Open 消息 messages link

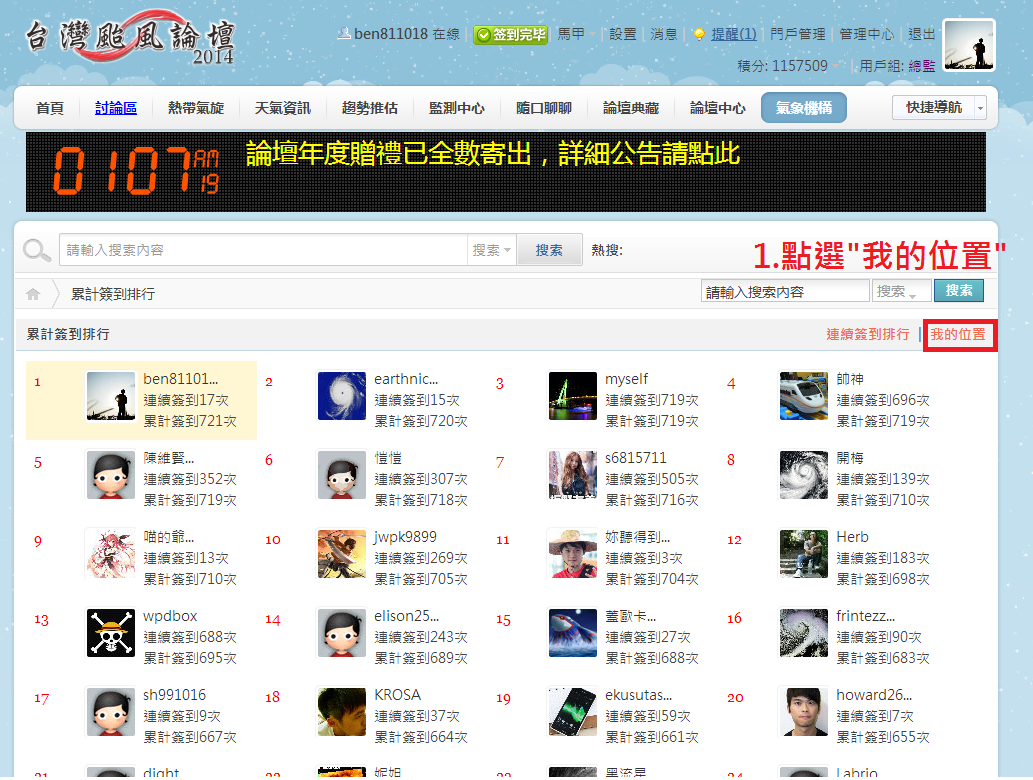coord(663,34)
